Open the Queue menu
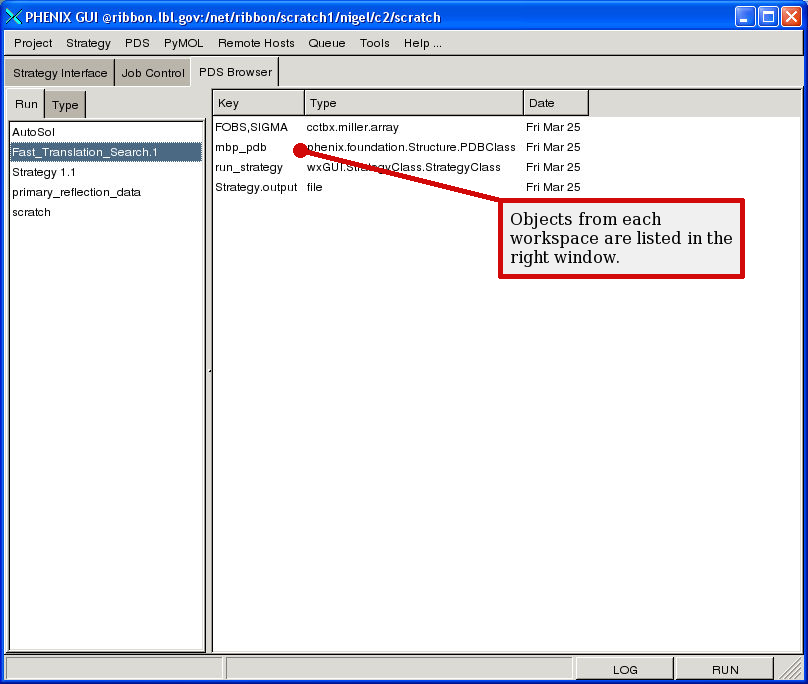808x684 pixels. point(326,43)
